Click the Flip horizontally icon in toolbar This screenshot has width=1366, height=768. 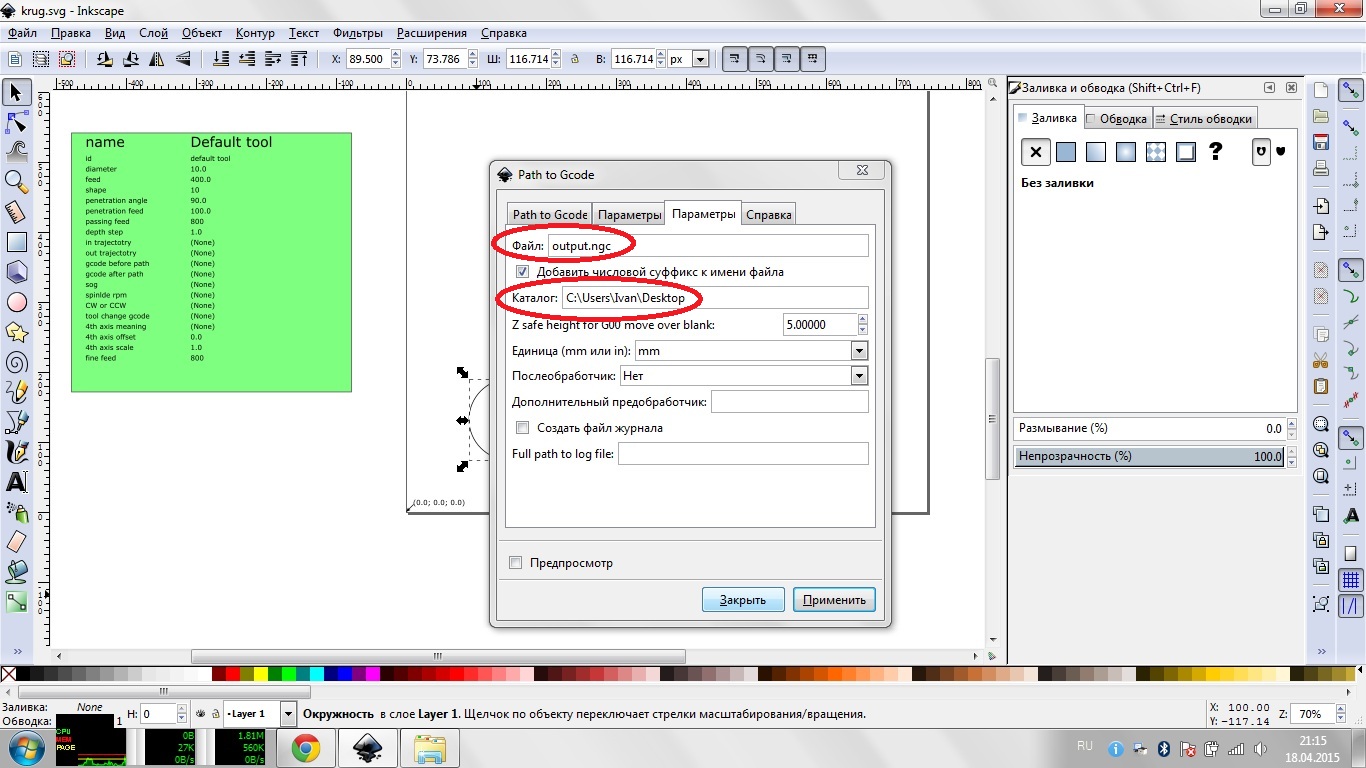pyautogui.click(x=158, y=59)
